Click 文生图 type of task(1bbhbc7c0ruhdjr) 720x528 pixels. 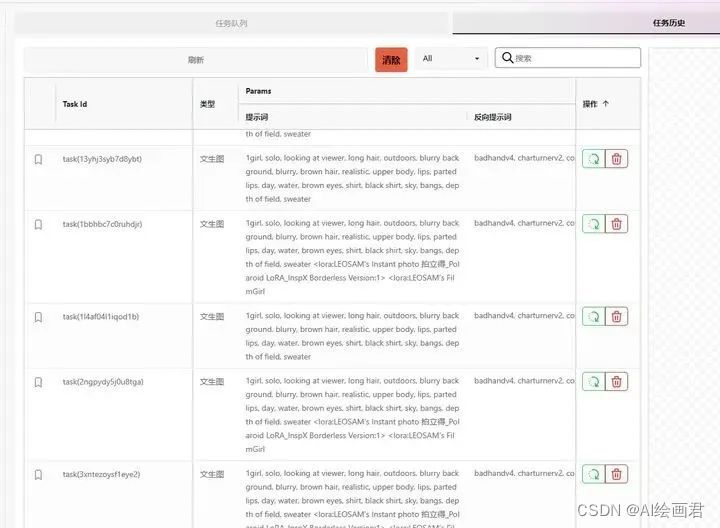tap(212, 224)
